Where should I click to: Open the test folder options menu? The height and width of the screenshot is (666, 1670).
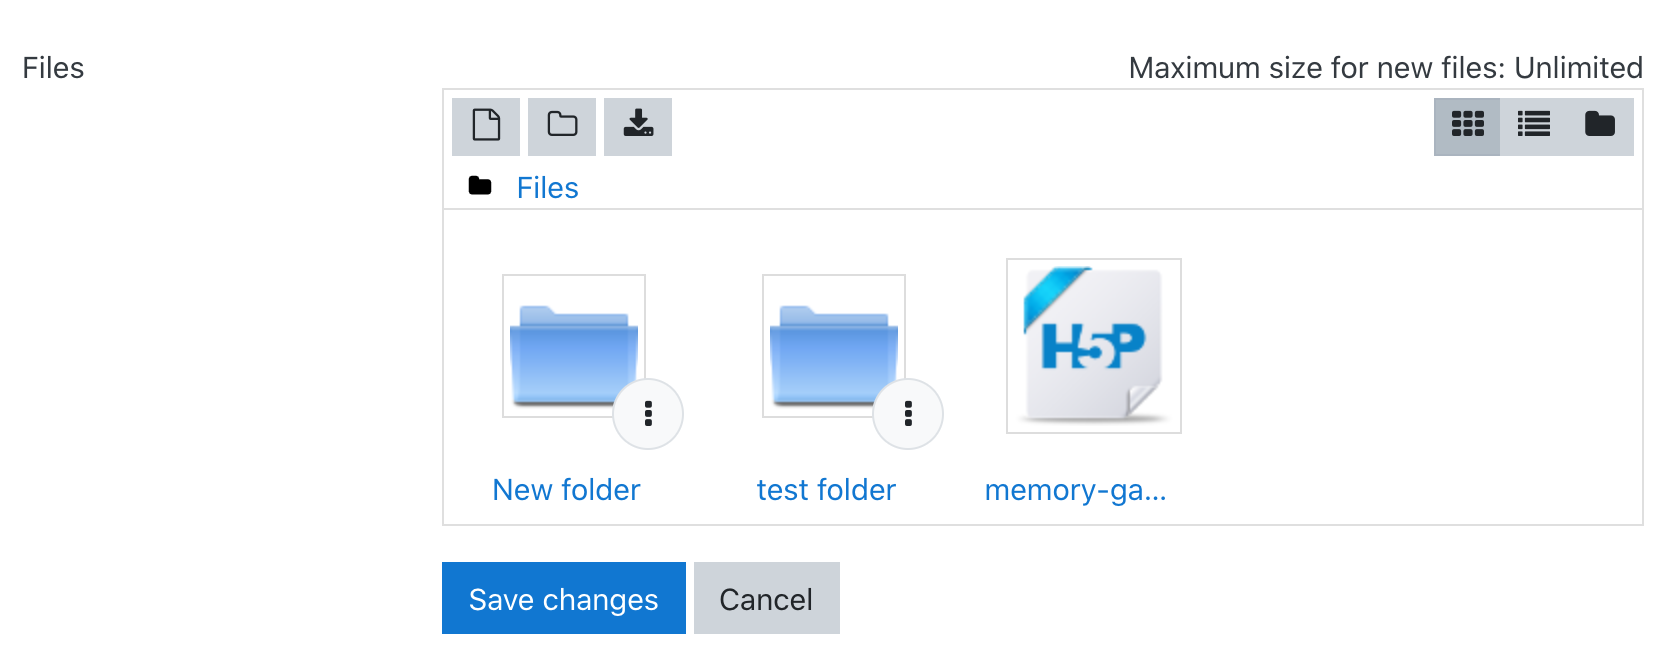click(908, 414)
